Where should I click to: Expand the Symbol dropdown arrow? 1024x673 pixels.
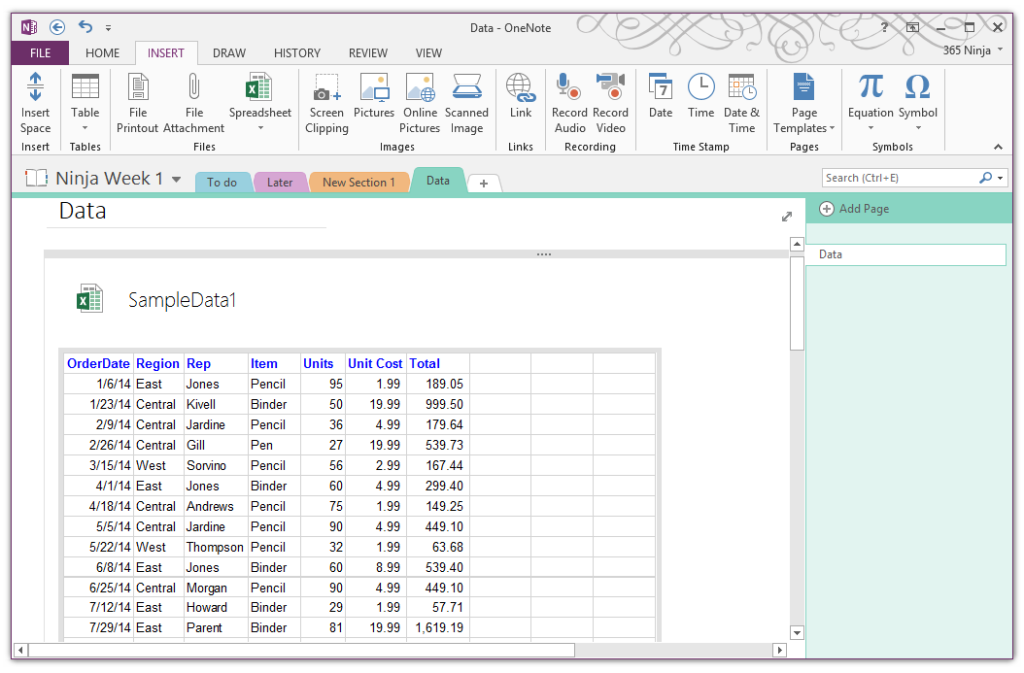pyautogui.click(x=918, y=128)
